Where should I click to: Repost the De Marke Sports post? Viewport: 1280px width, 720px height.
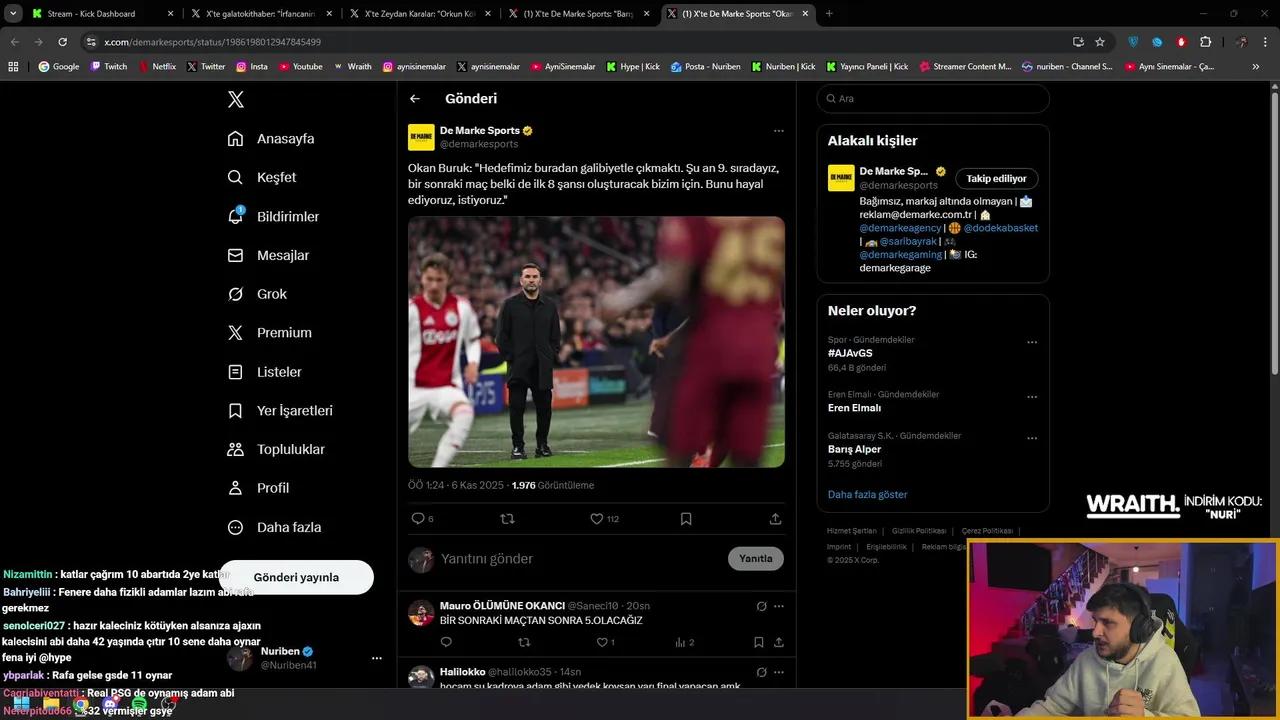507,519
